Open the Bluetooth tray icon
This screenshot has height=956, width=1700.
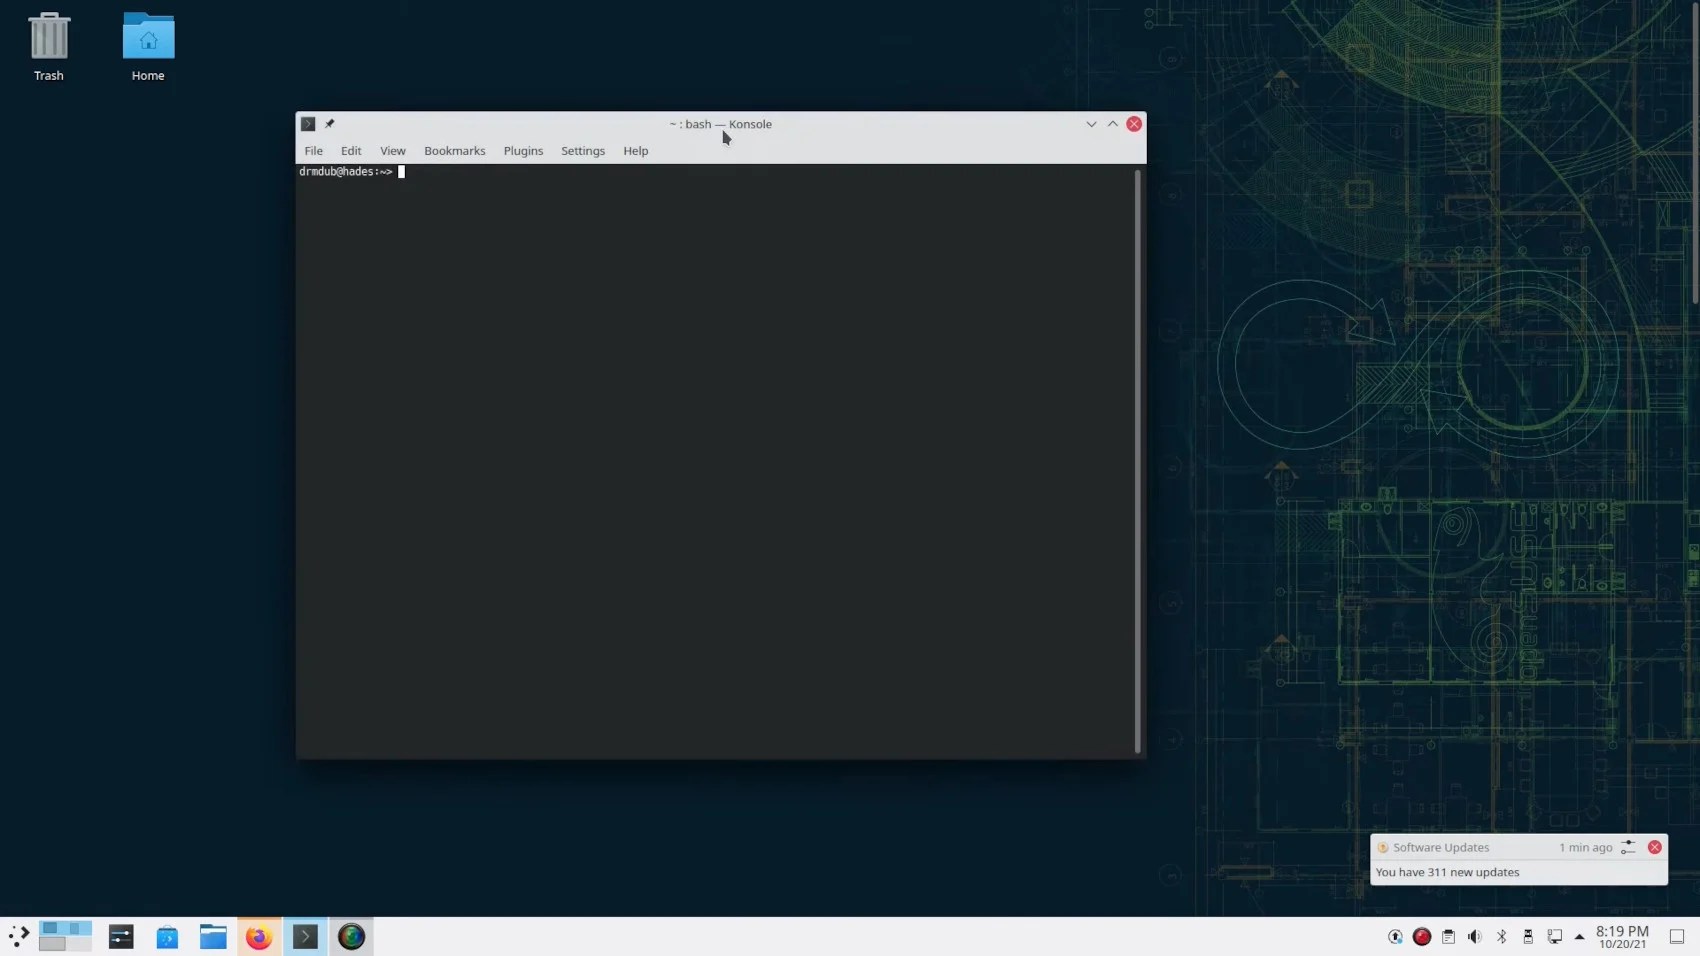click(1501, 937)
